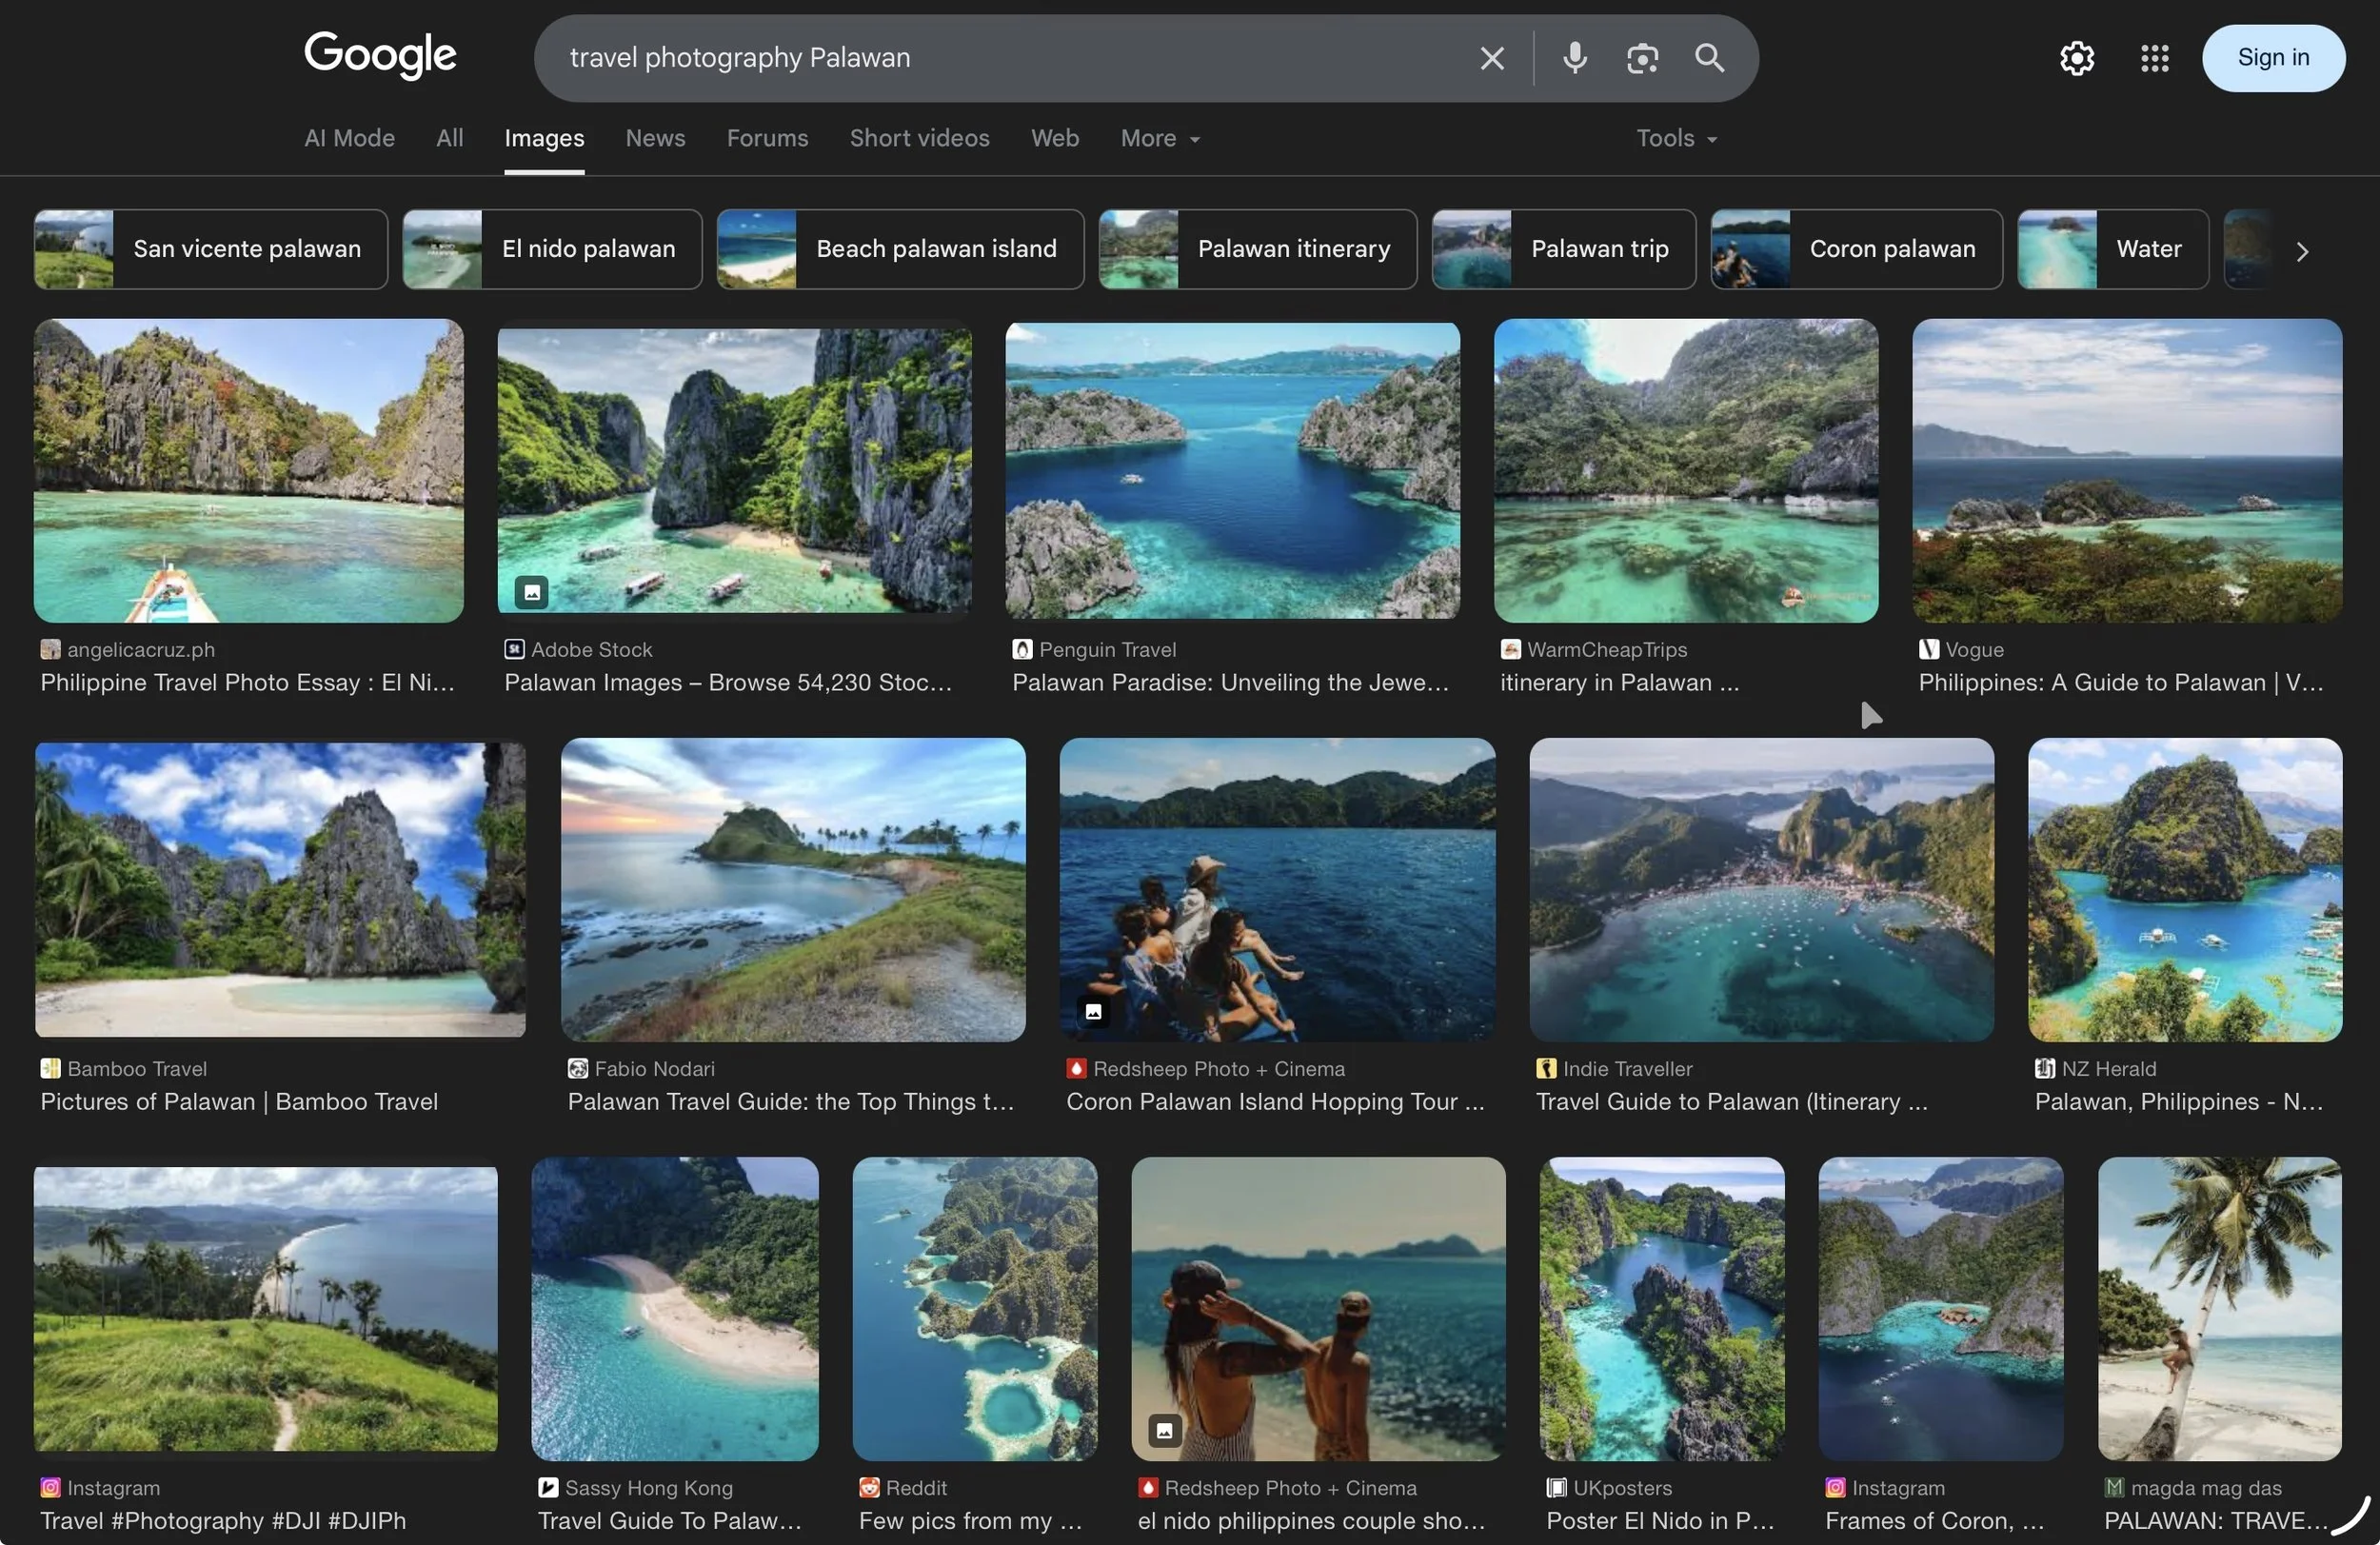The image size is (2380, 1545).
Task: Open quick settings gear icon
Action: pyautogui.click(x=2076, y=58)
